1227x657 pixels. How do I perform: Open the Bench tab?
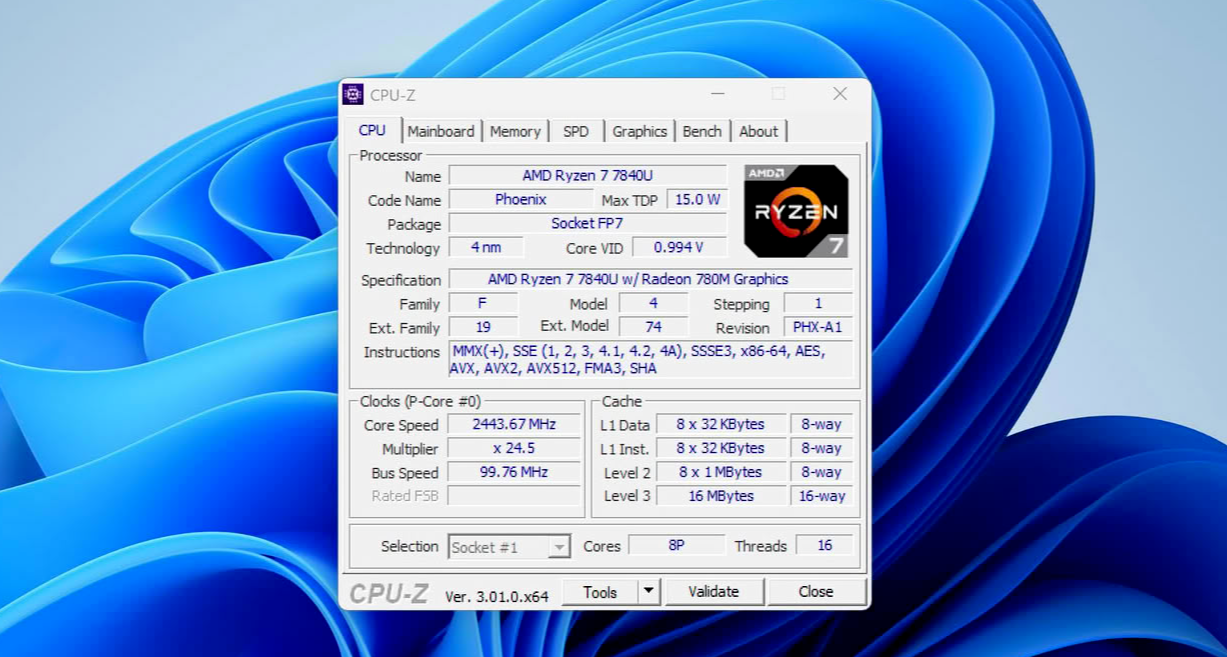coord(702,131)
